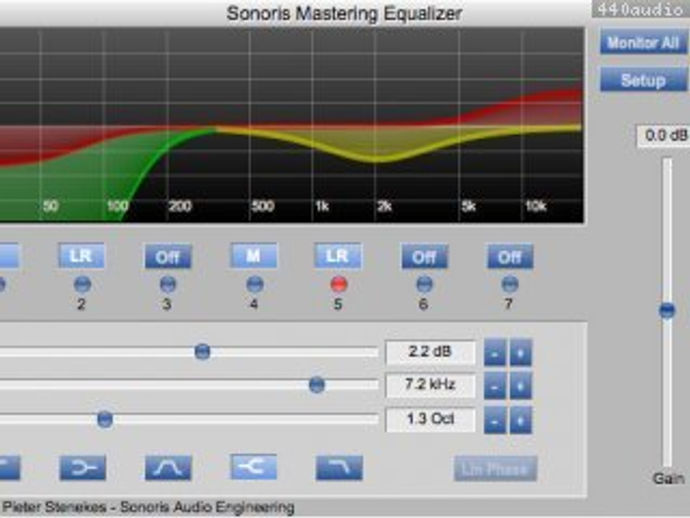
Task: Increase gain with plus next to 2.2 dB
Action: point(521,353)
